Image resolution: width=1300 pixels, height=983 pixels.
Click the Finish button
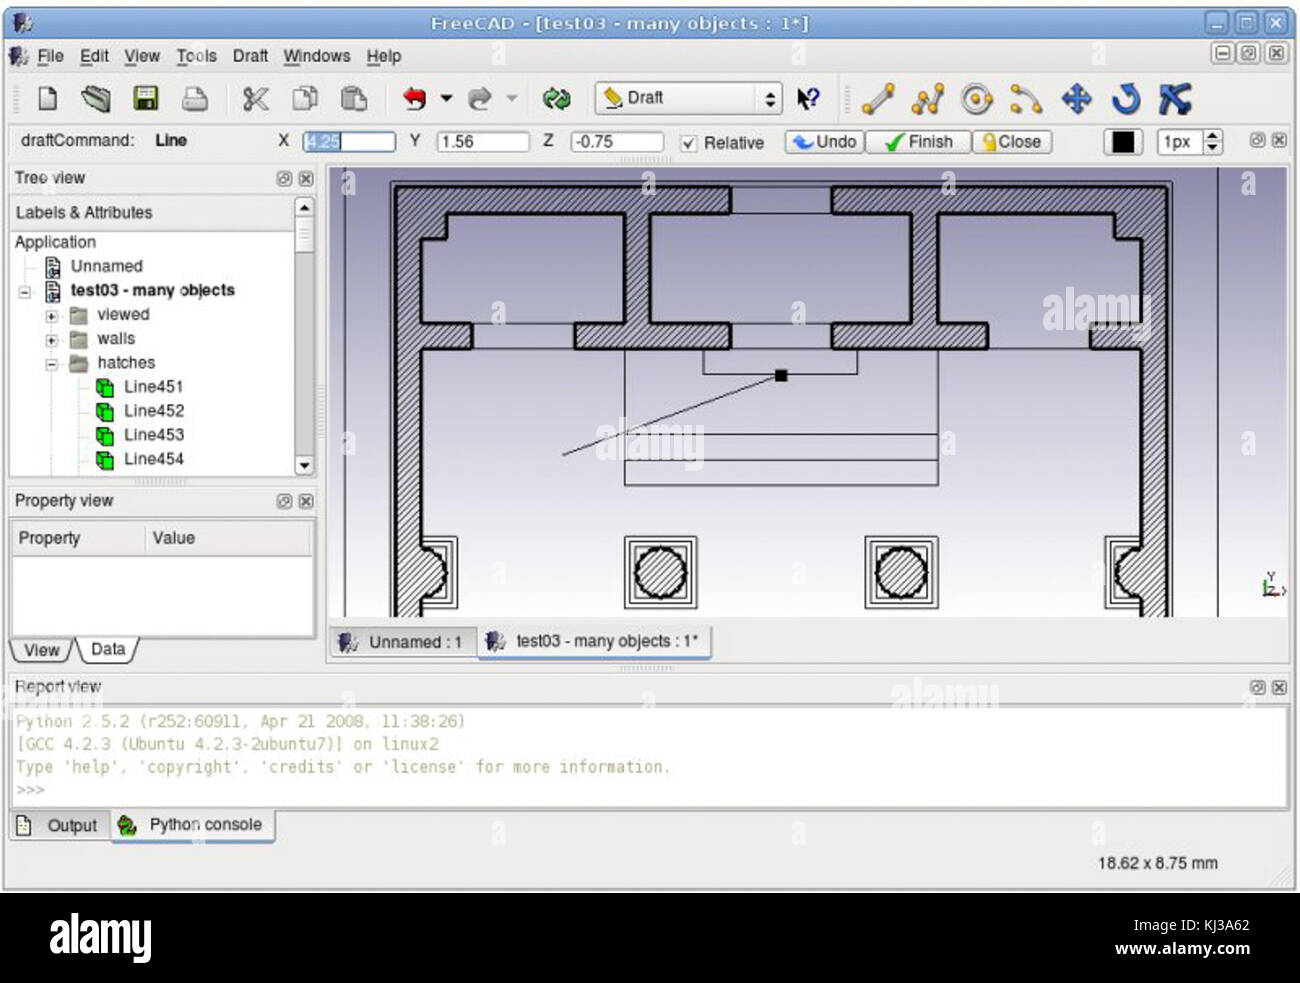918,142
